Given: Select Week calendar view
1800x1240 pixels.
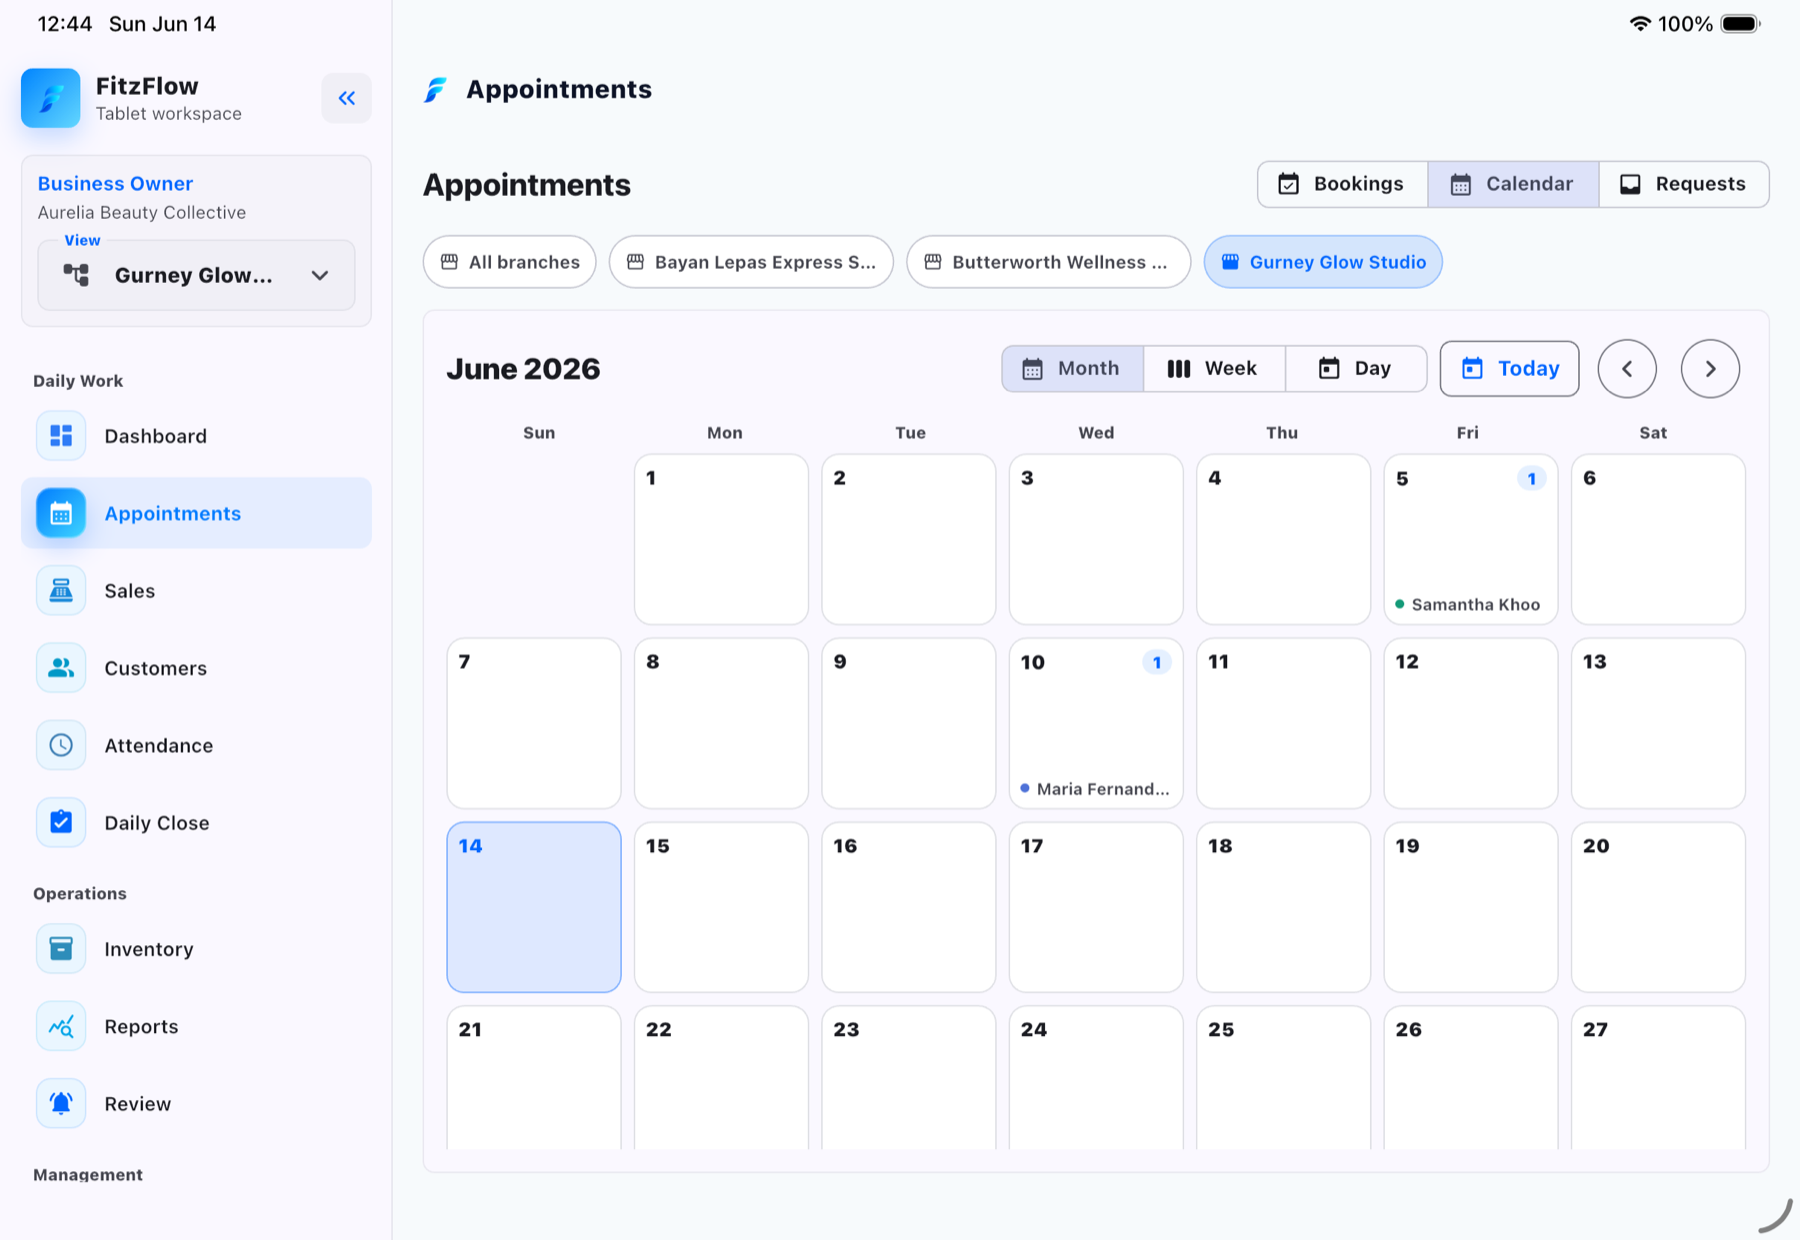Looking at the screenshot, I should tap(1214, 369).
